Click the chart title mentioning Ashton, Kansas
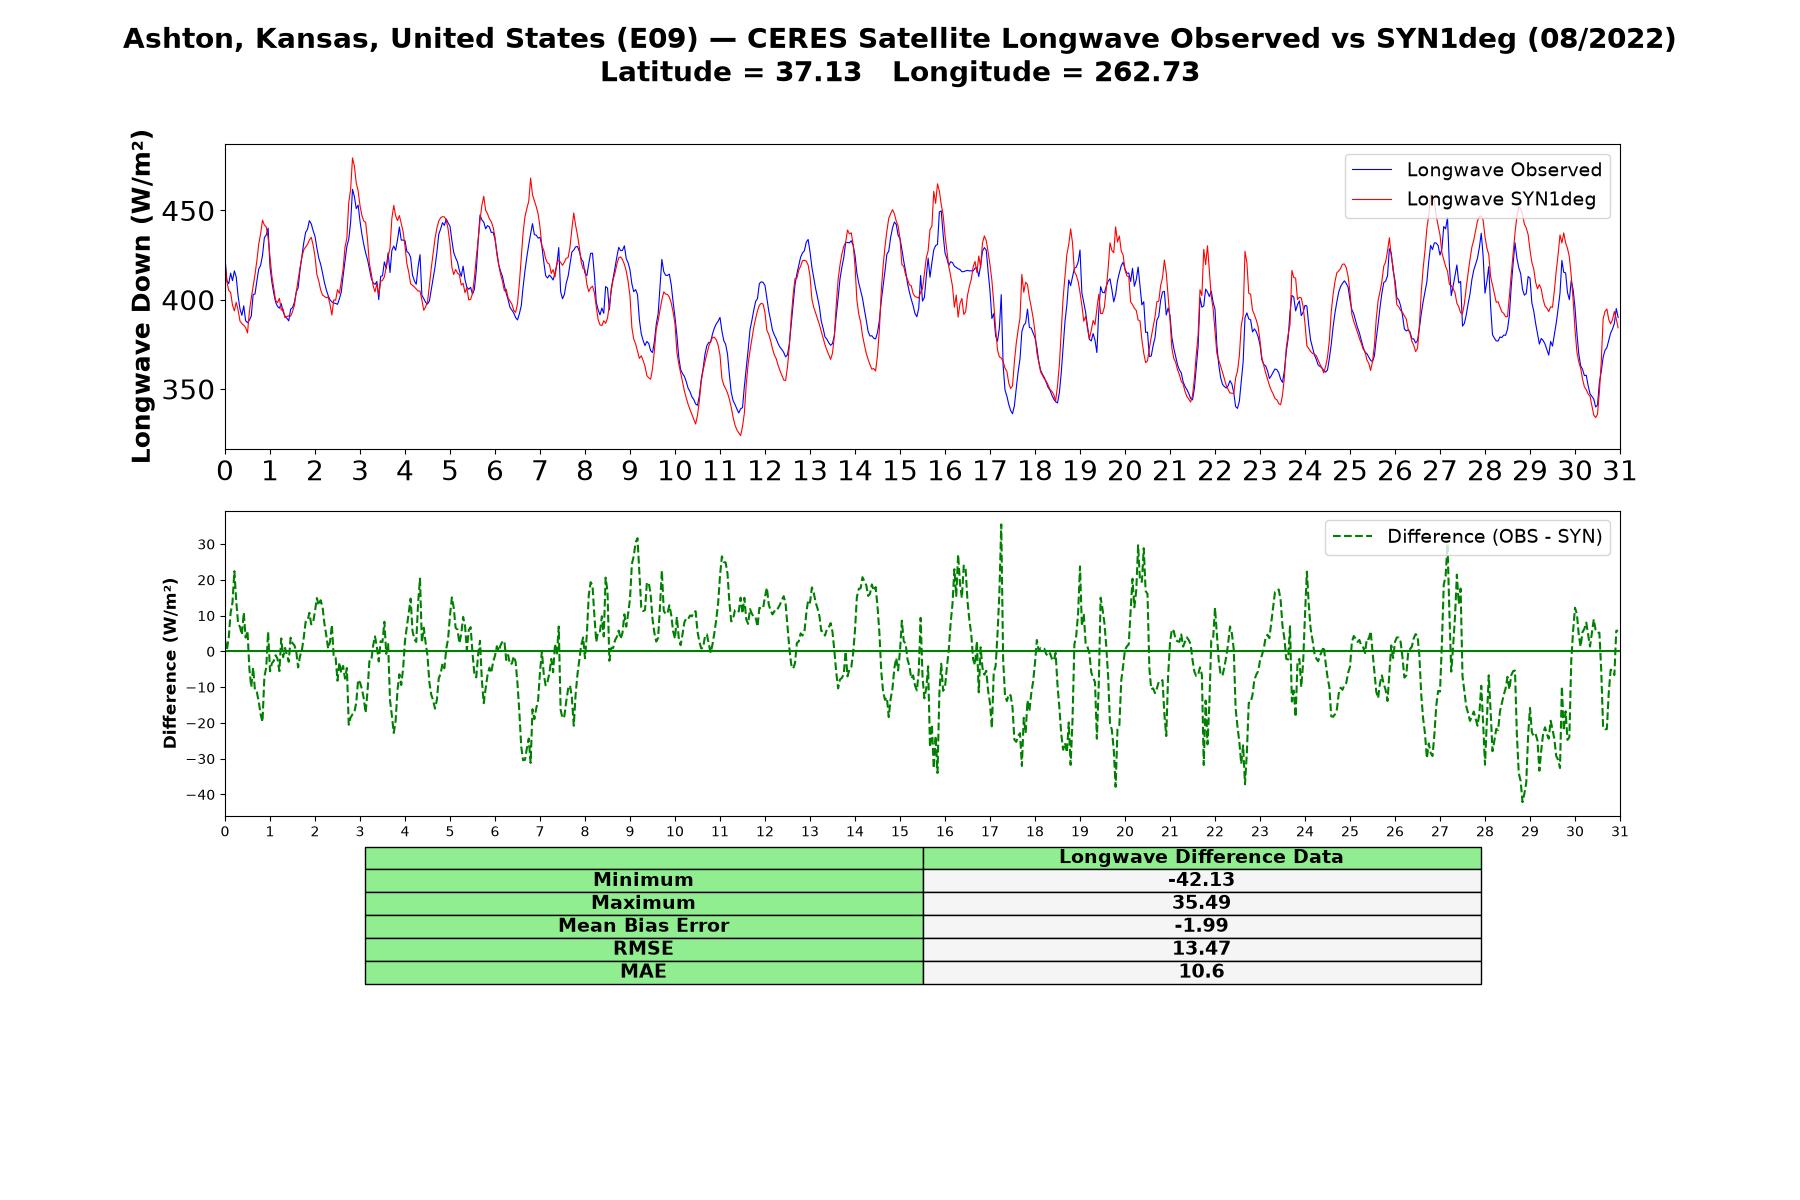1800x1200 pixels. tap(899, 39)
